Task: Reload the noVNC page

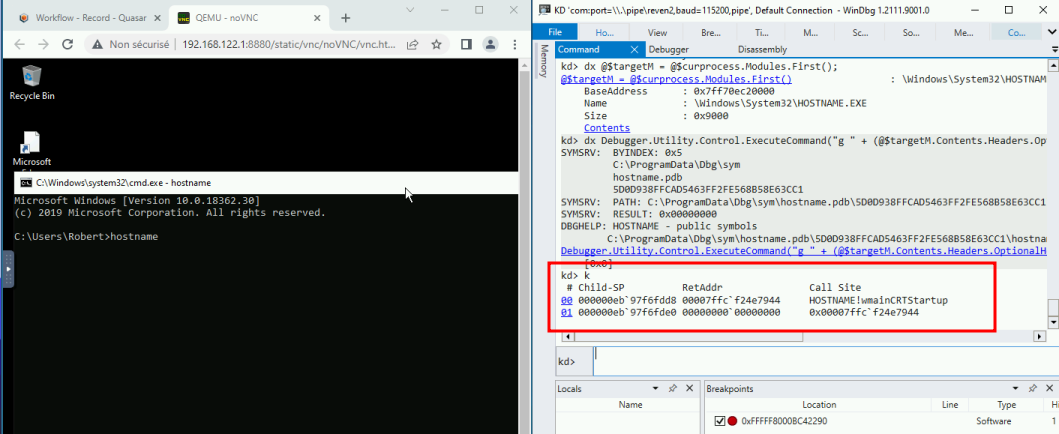Action: [67, 44]
